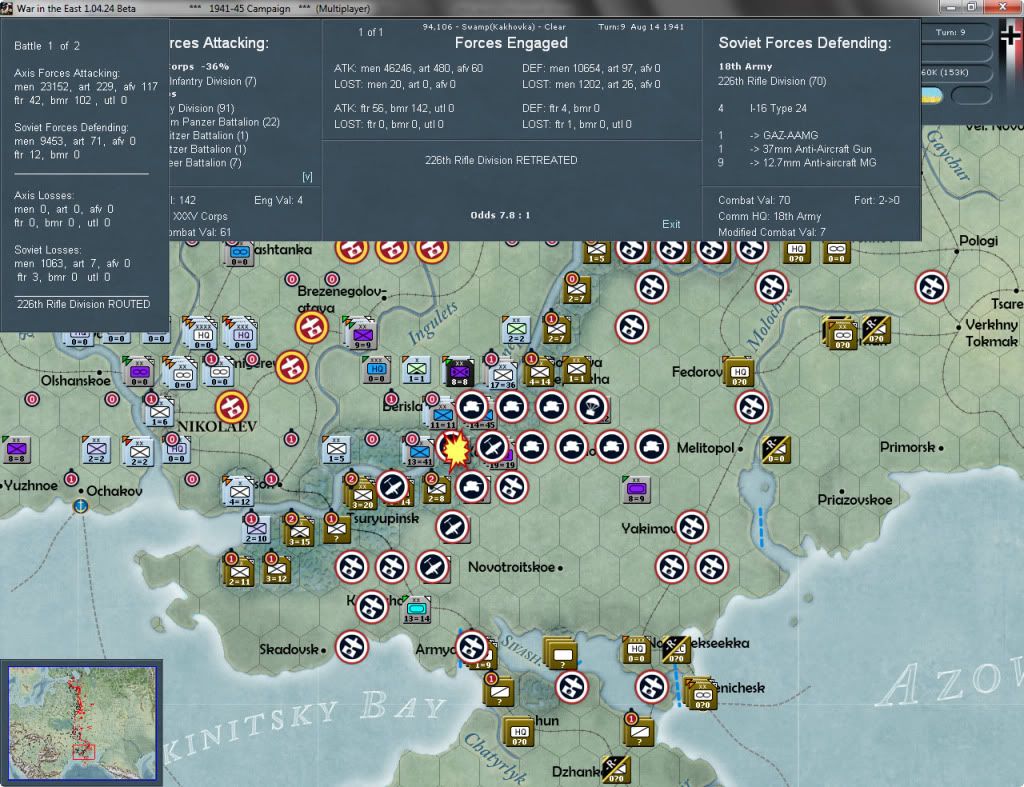Click the 8=9 purple panzer counter
The width and height of the screenshot is (1024, 787).
click(x=636, y=490)
